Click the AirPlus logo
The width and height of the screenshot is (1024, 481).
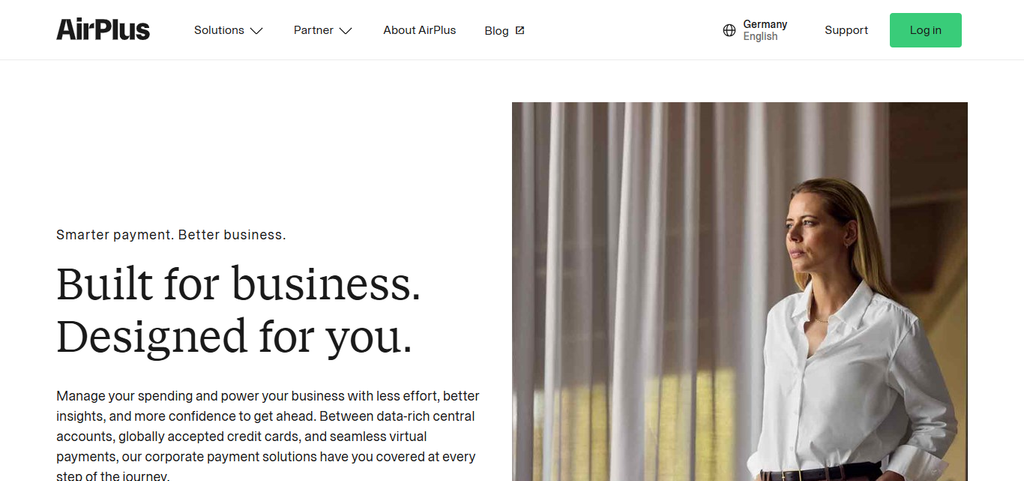103,30
